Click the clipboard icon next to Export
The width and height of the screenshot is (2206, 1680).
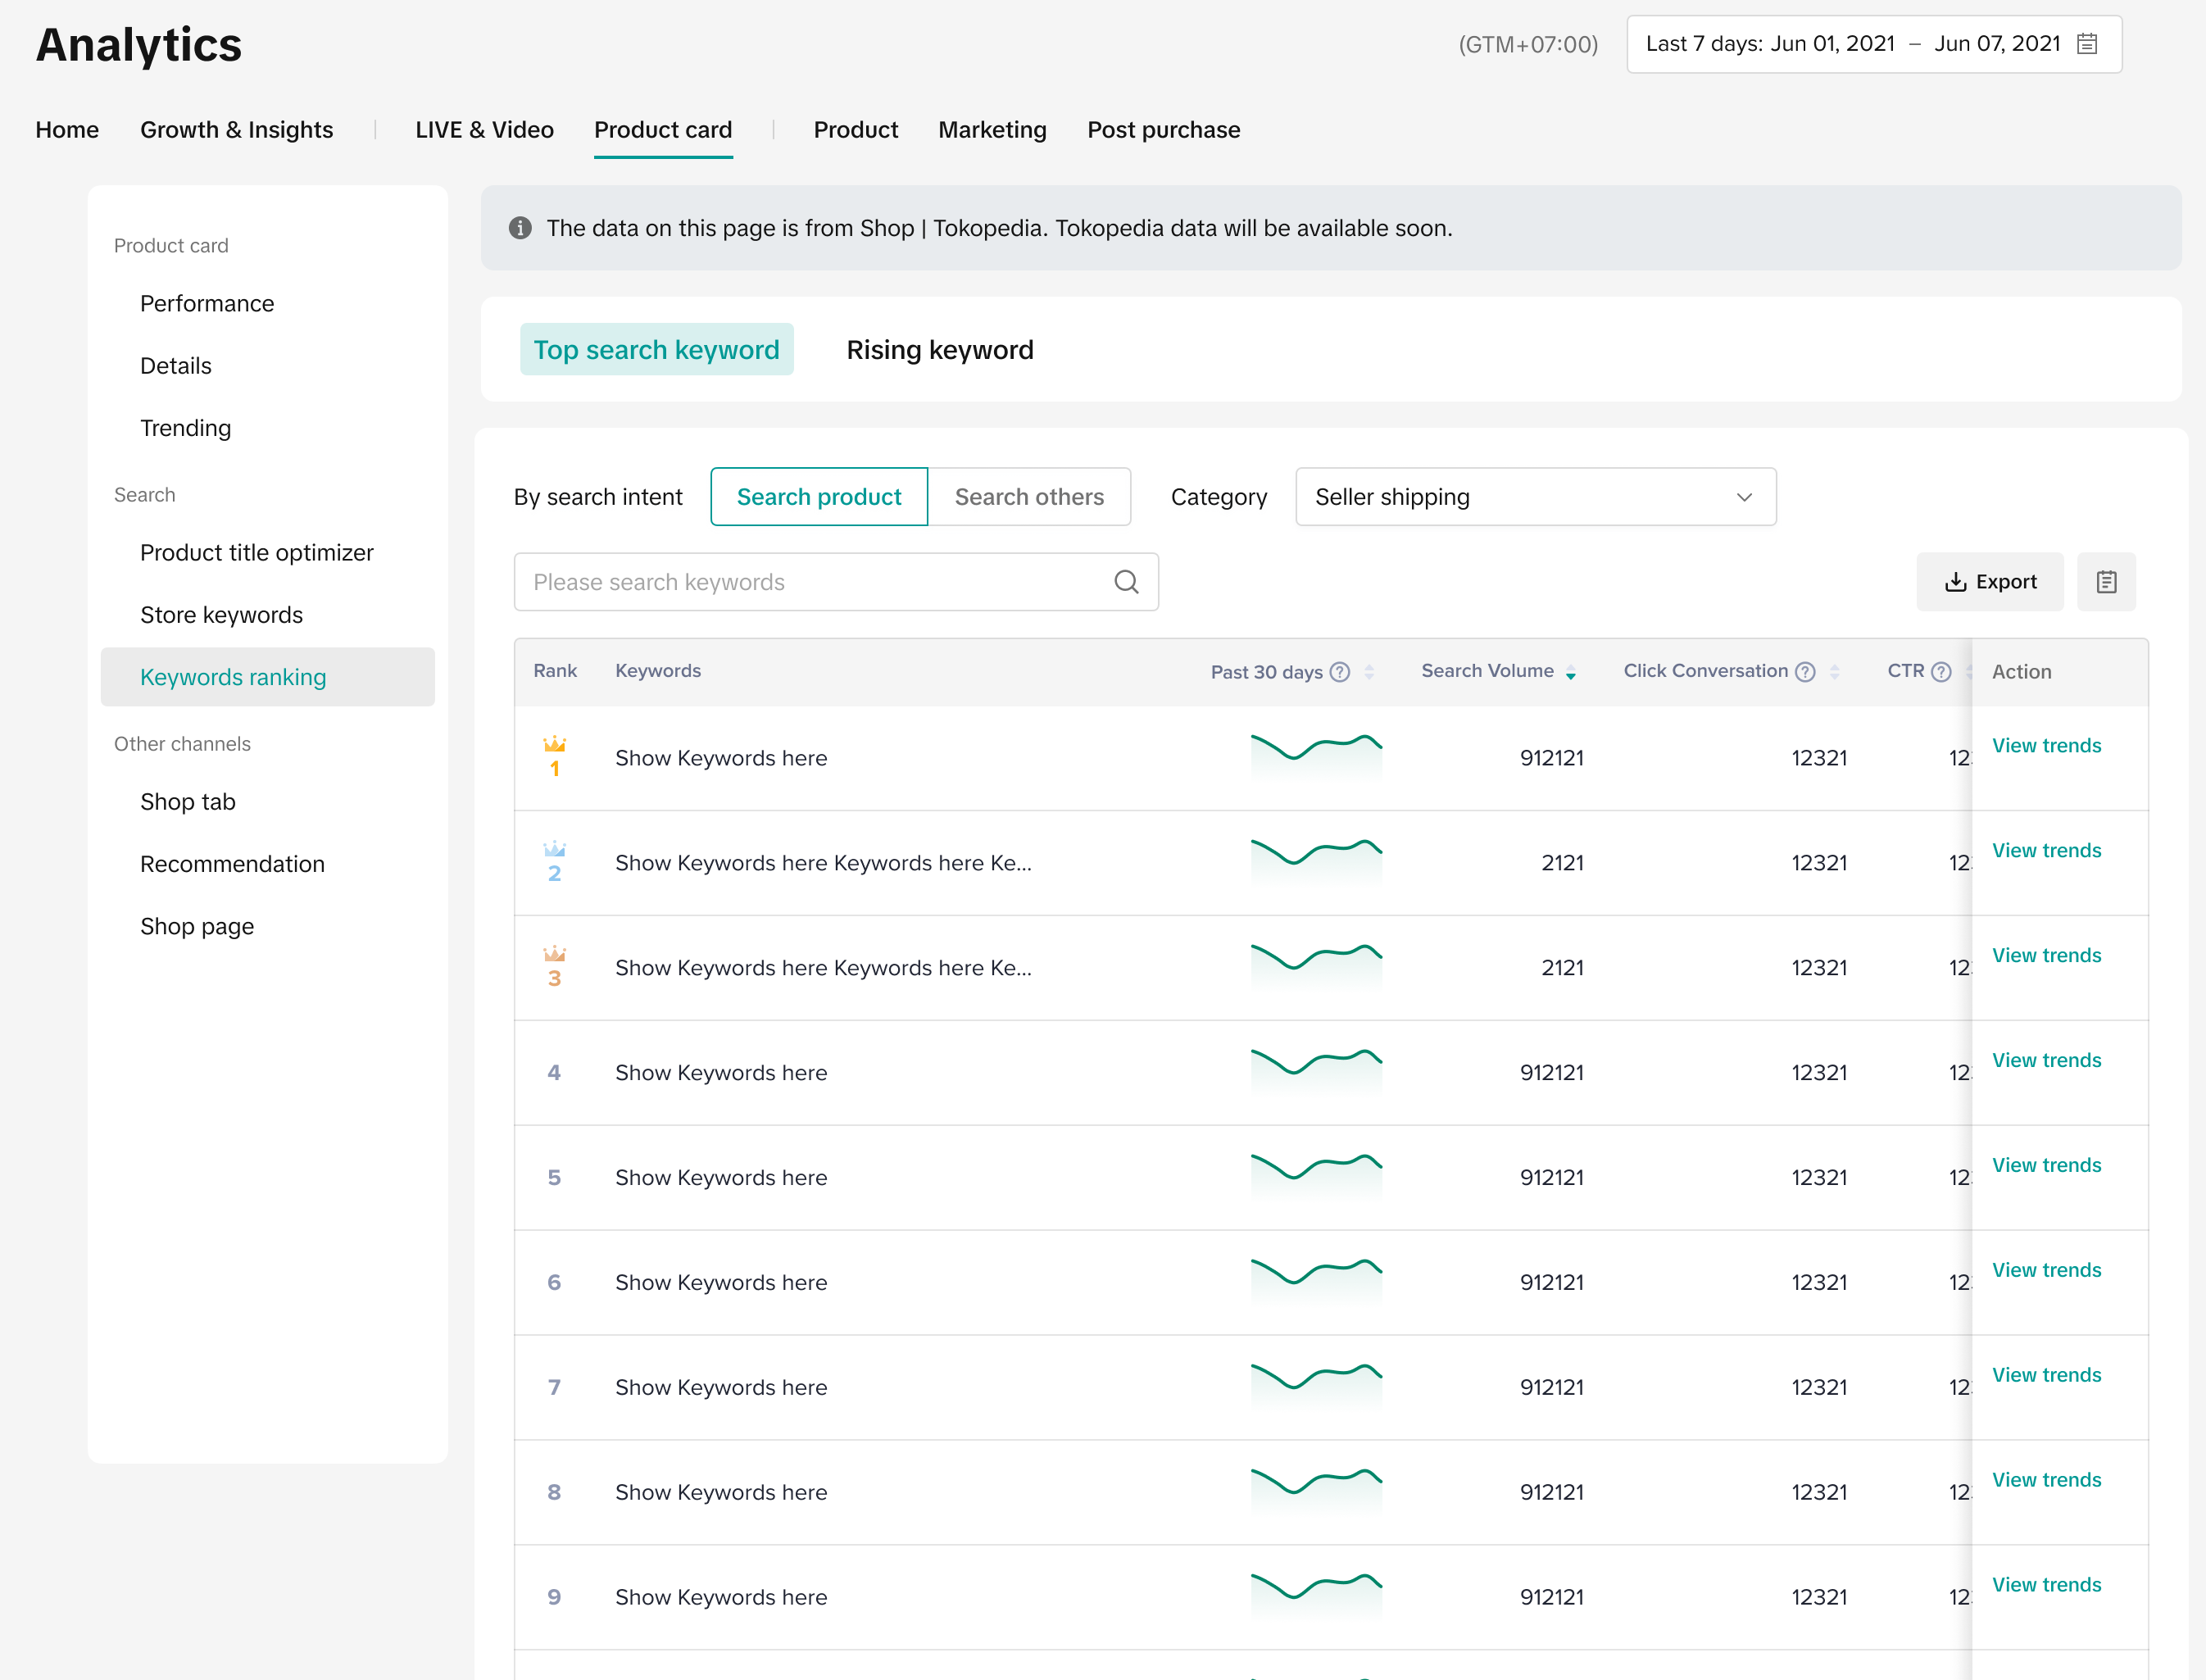pyautogui.click(x=2106, y=582)
